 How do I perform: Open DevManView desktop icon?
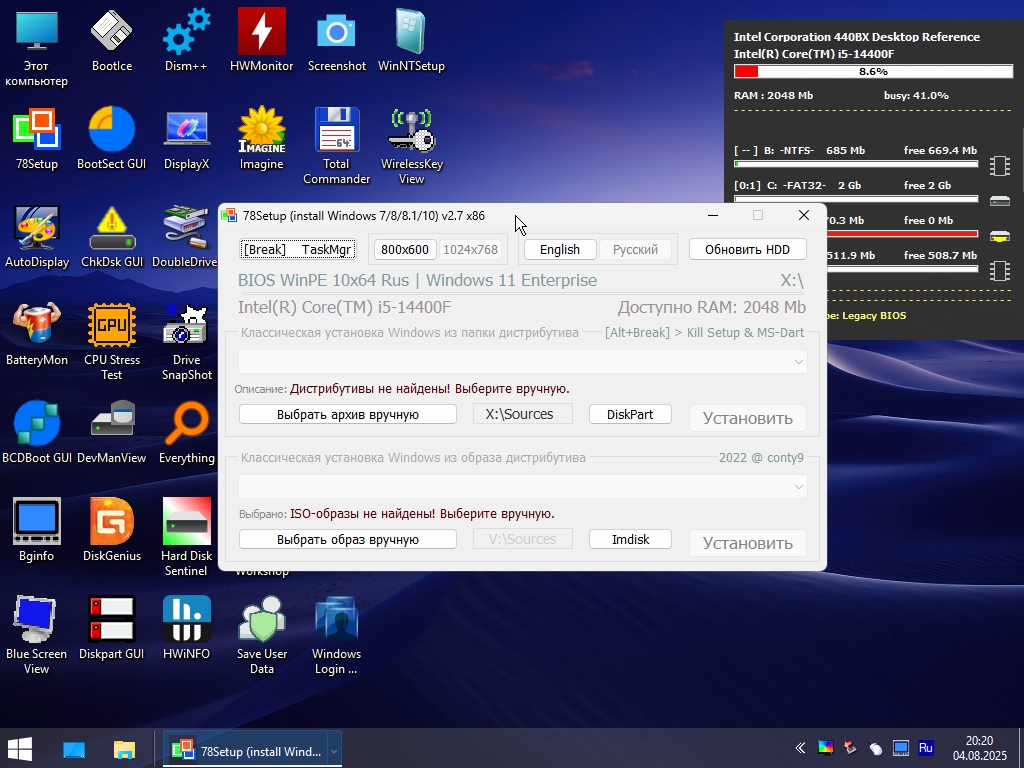[112, 432]
